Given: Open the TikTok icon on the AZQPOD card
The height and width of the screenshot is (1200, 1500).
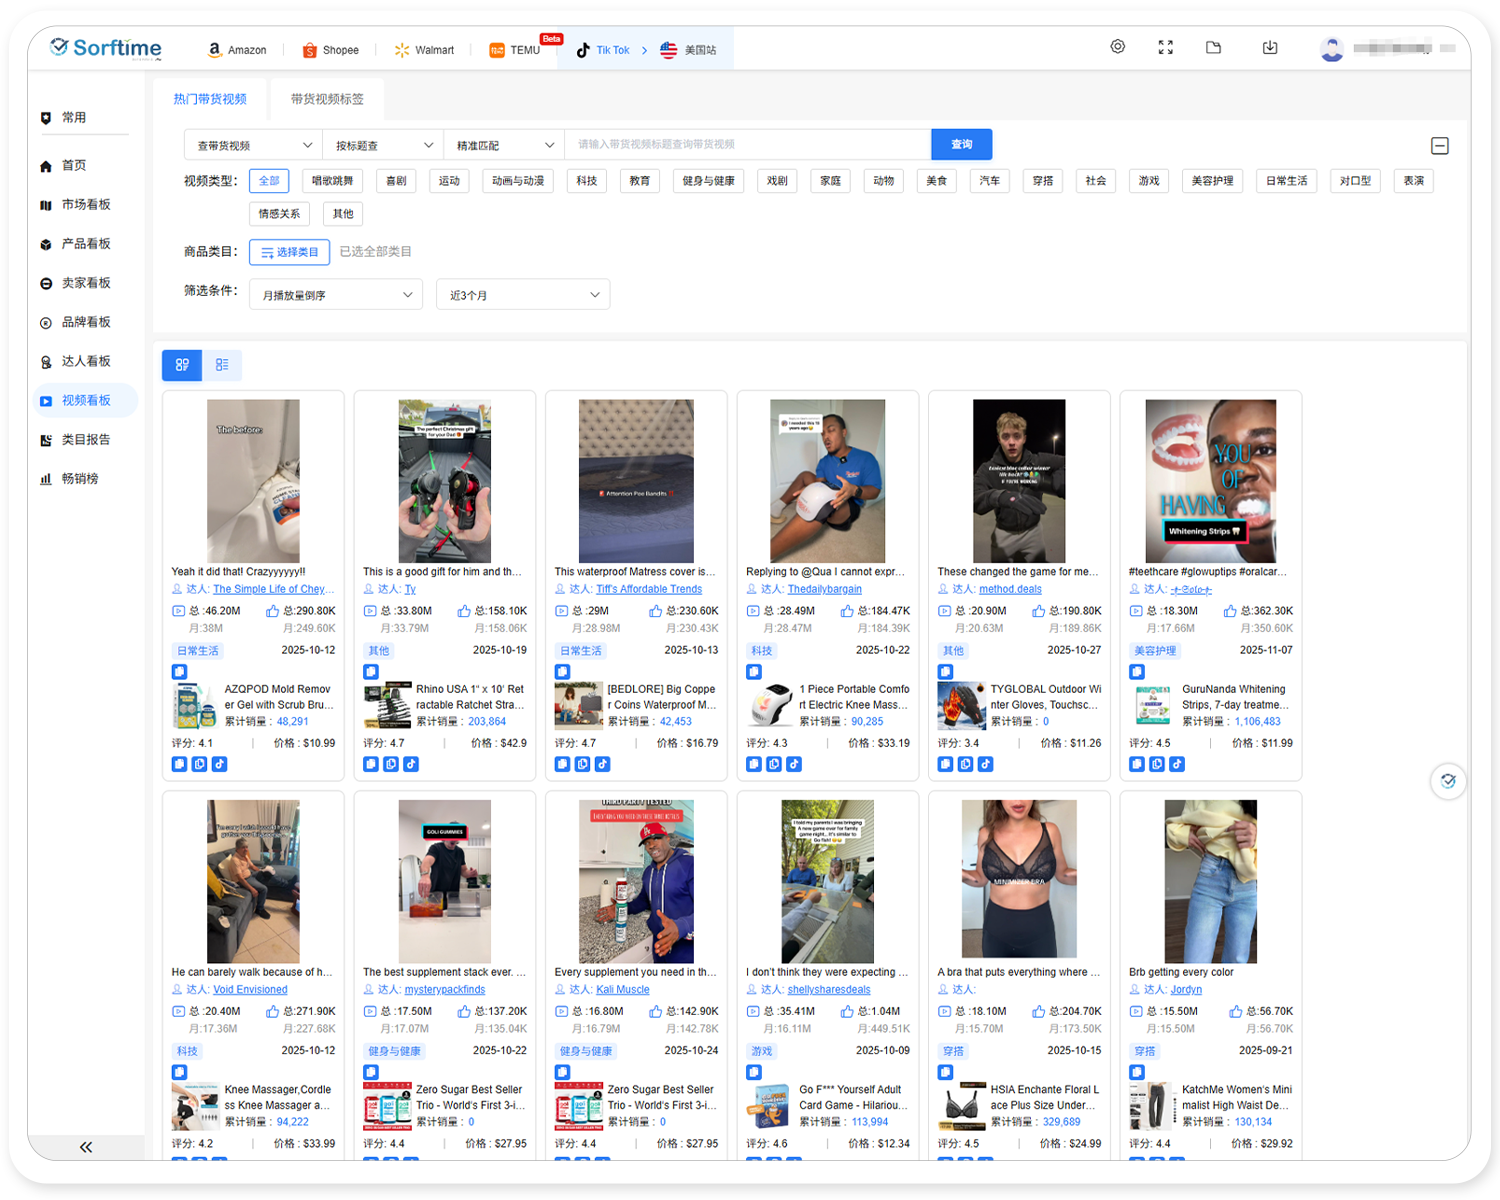Looking at the screenshot, I should point(219,763).
